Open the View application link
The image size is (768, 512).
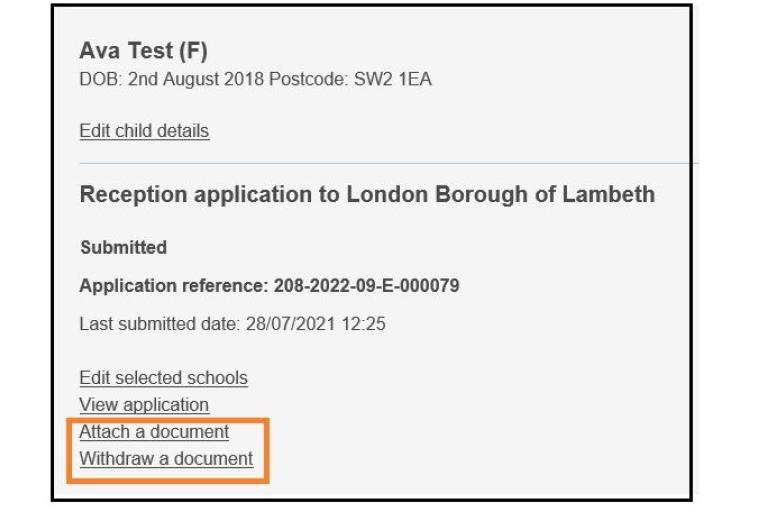[144, 405]
